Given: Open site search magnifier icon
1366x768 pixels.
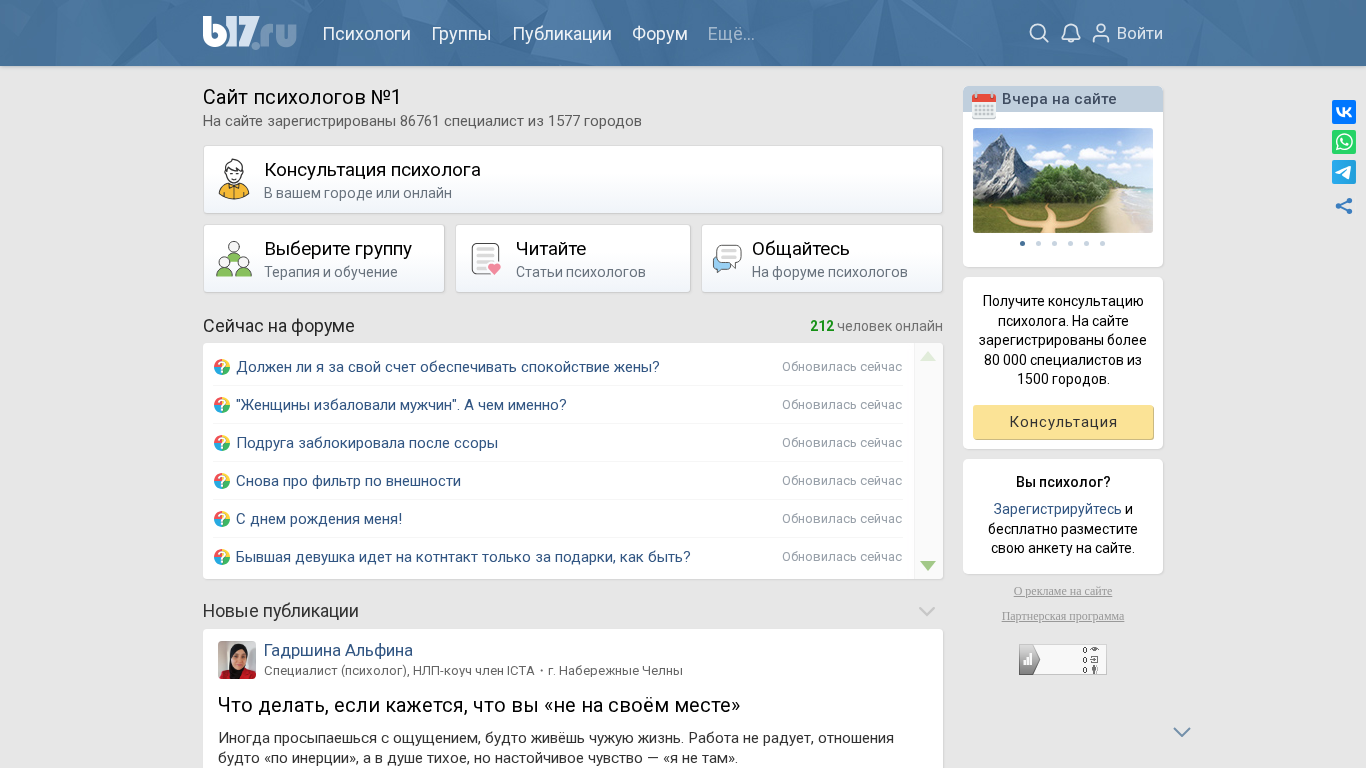Looking at the screenshot, I should [1039, 33].
